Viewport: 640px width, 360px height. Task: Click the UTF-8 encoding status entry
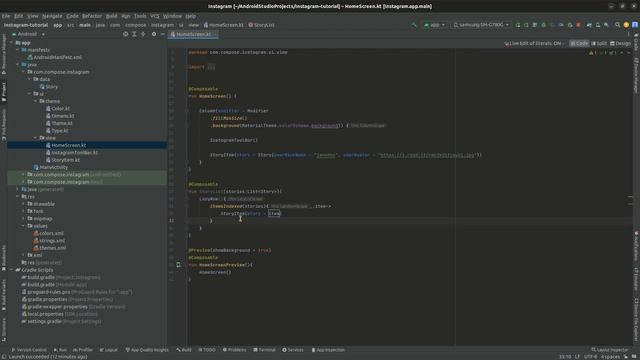(x=590, y=357)
